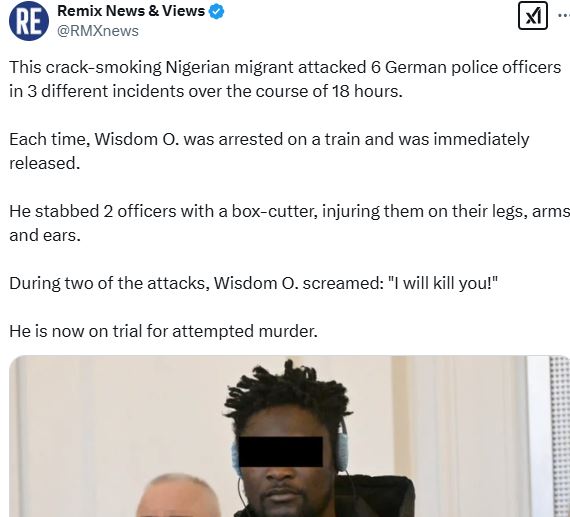Click the blue headphones in the photo
The width and height of the screenshot is (570, 517).
(342, 449)
